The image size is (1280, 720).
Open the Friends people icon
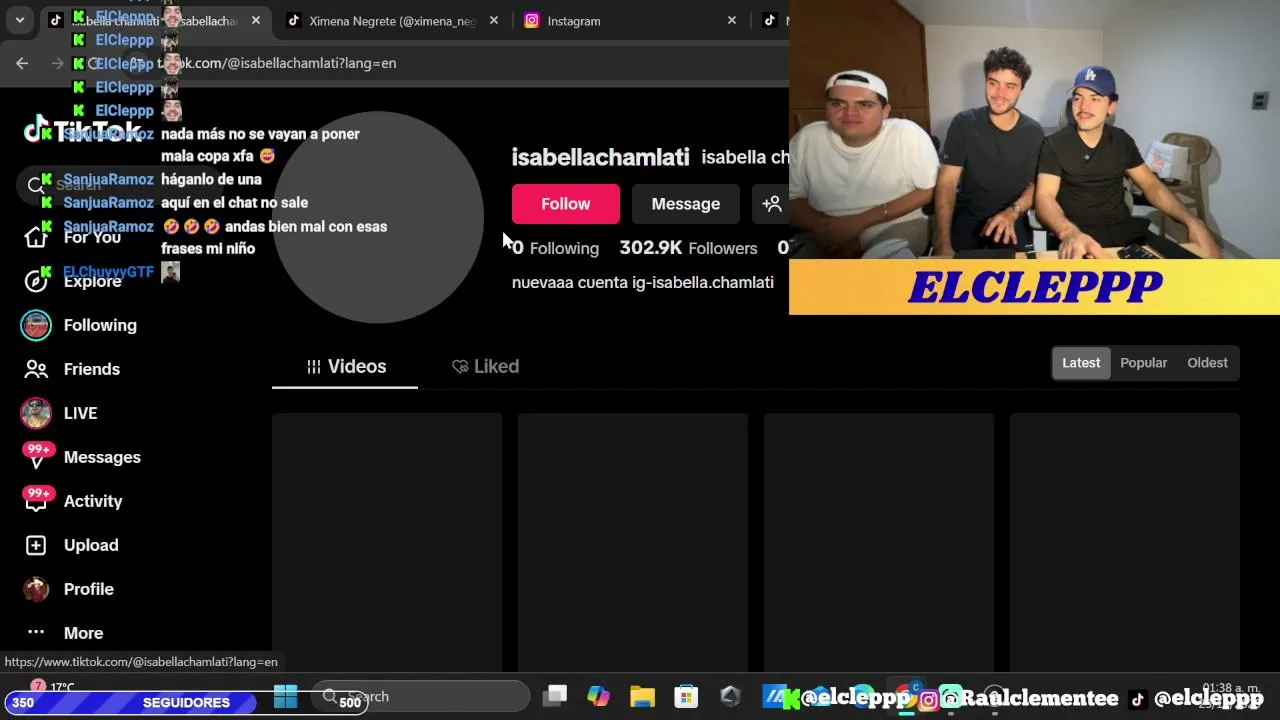(36, 369)
